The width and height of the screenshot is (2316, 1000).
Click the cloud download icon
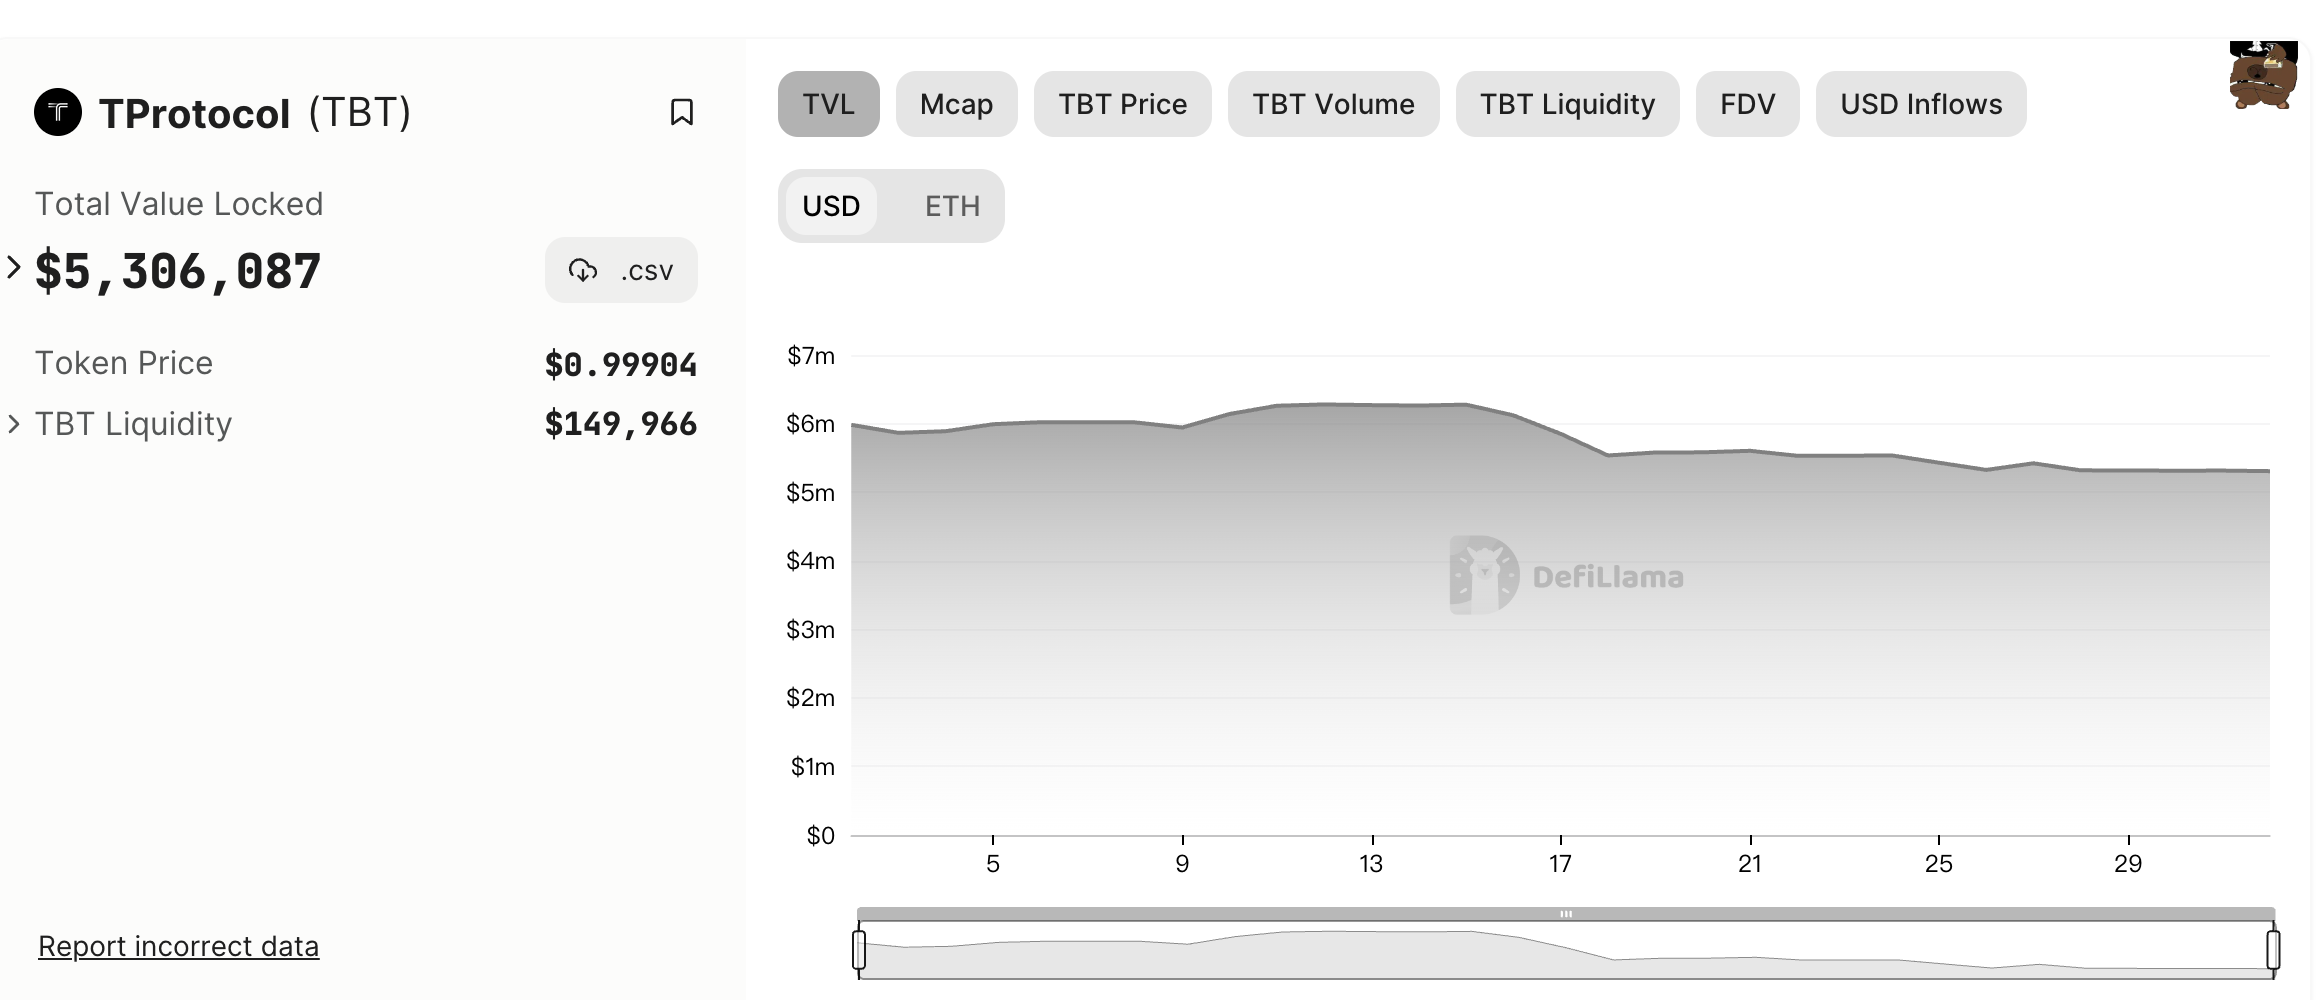pyautogui.click(x=583, y=270)
